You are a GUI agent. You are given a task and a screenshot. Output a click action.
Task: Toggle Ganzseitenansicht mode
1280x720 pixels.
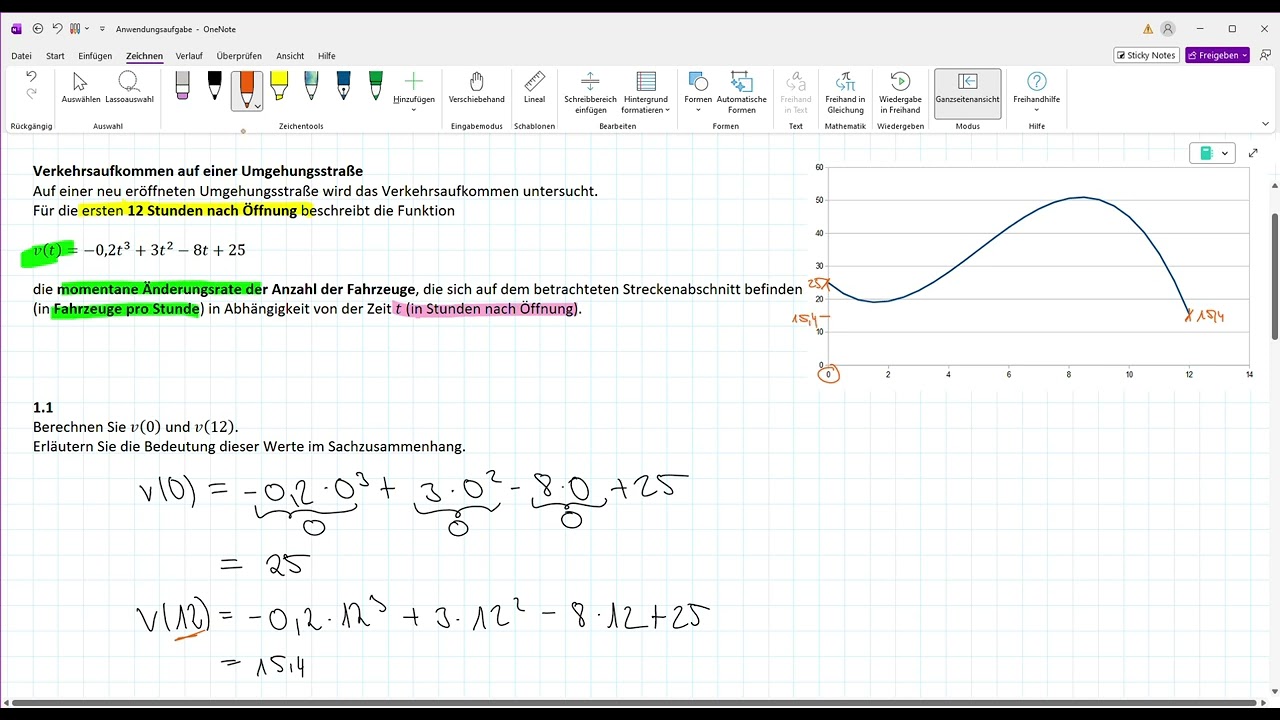click(967, 93)
